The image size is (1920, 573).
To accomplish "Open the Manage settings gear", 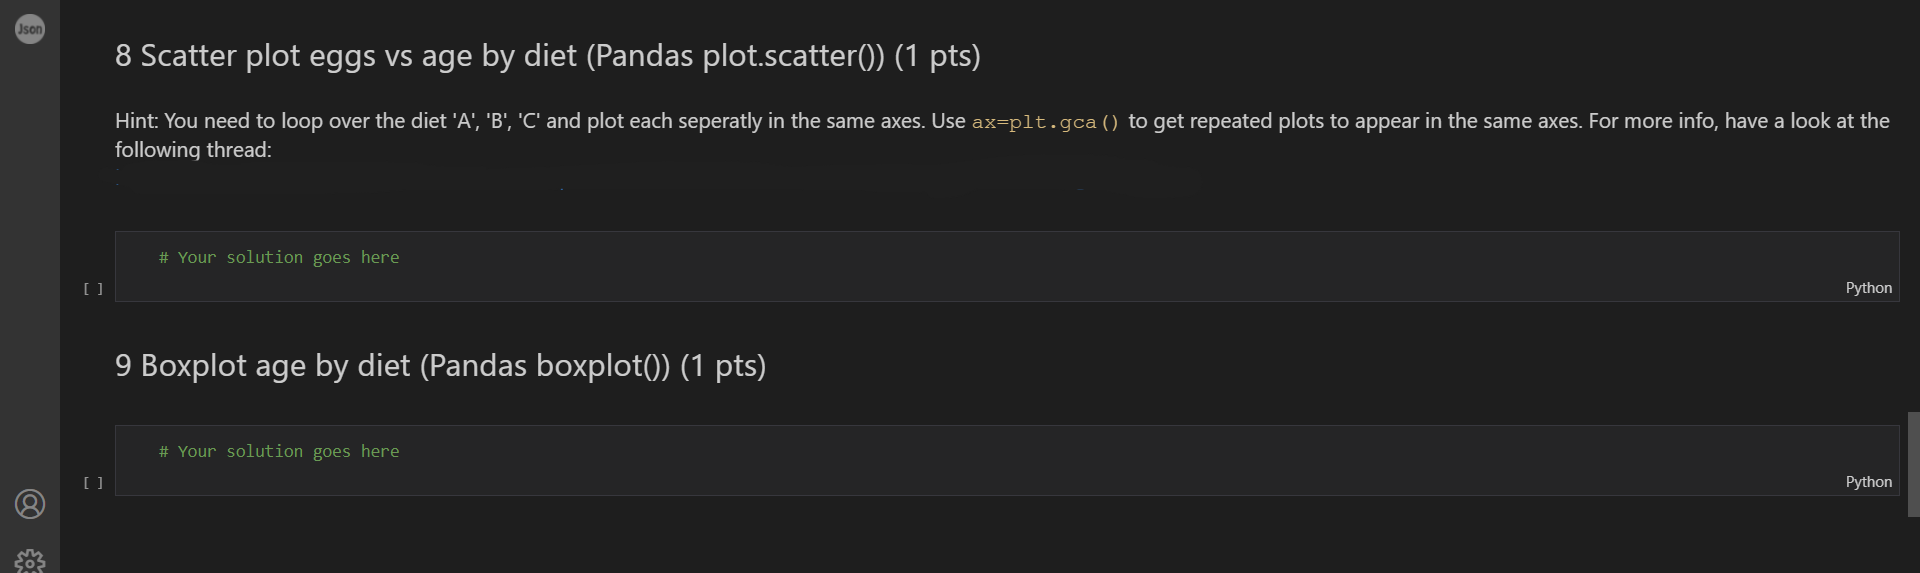I will 30,560.
